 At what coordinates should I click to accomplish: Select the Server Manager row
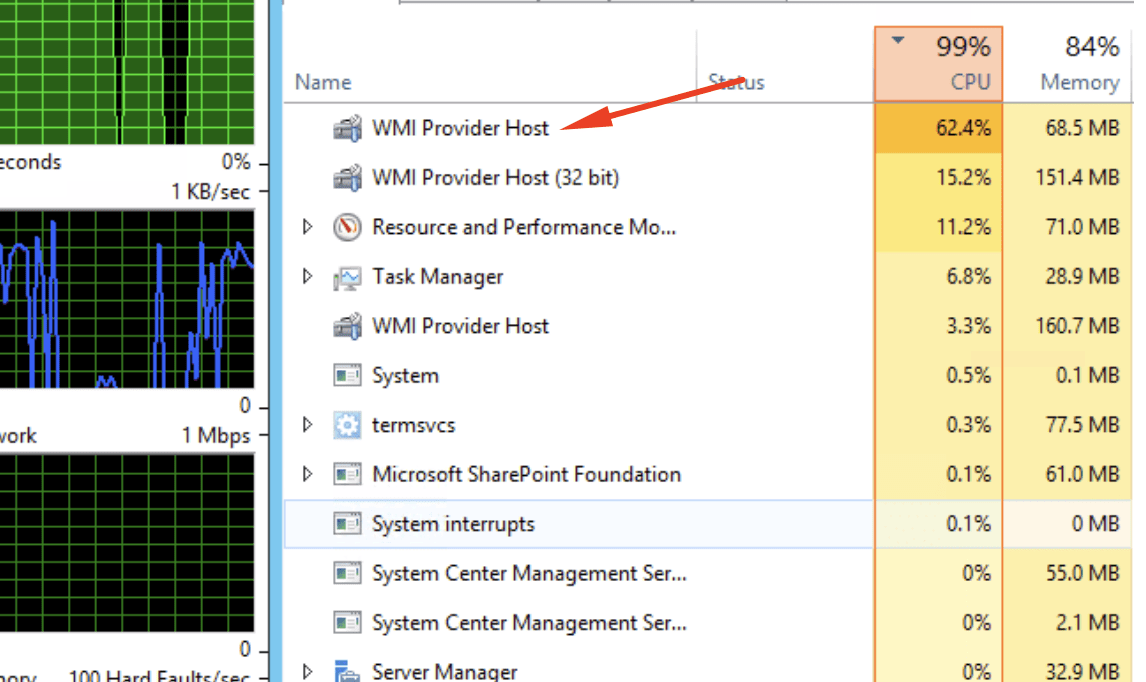tap(708, 667)
